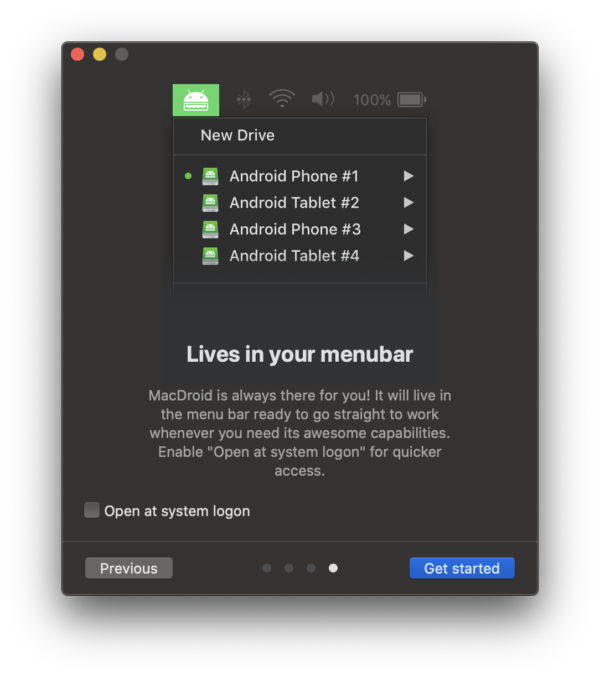
Task: Expand the Android Phone #1 submenu arrow
Action: tap(408, 176)
